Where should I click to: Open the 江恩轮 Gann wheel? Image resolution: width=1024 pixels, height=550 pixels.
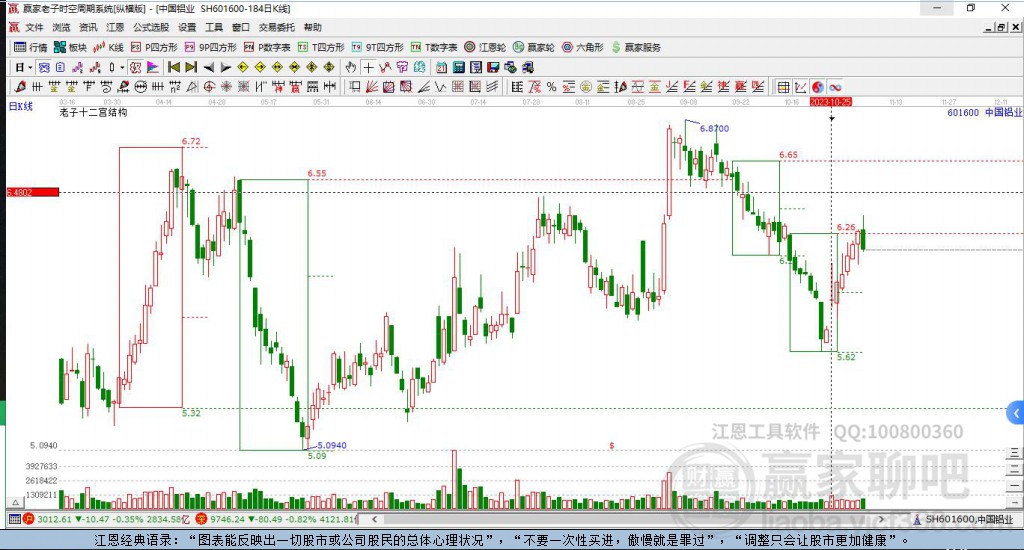[x=485, y=47]
